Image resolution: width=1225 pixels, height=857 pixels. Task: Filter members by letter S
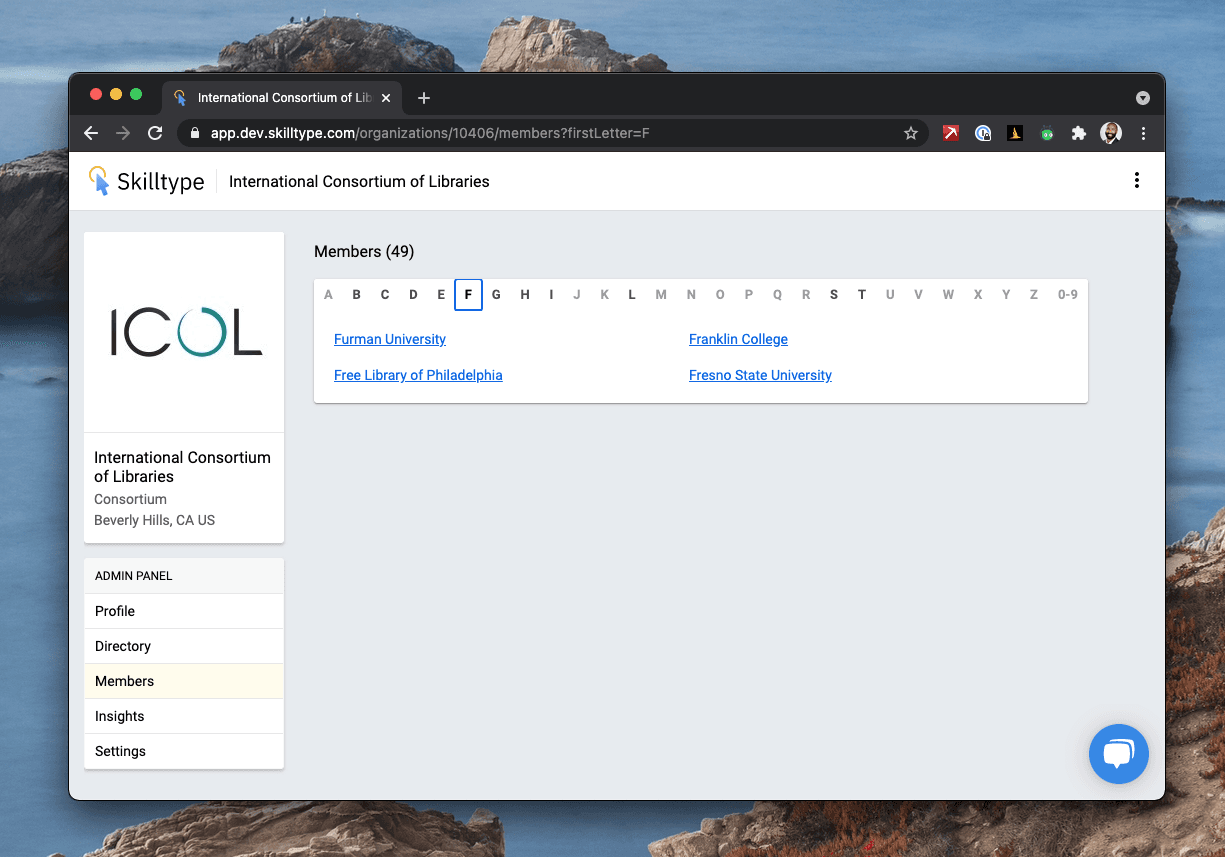pos(833,295)
